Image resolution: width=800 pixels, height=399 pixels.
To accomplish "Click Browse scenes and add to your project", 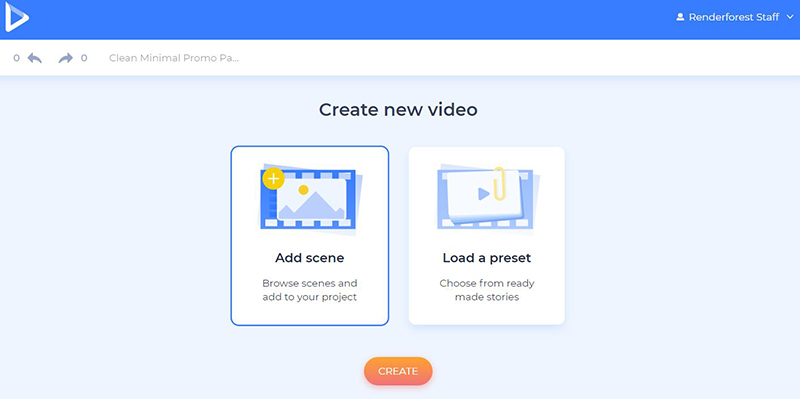I will pos(310,290).
